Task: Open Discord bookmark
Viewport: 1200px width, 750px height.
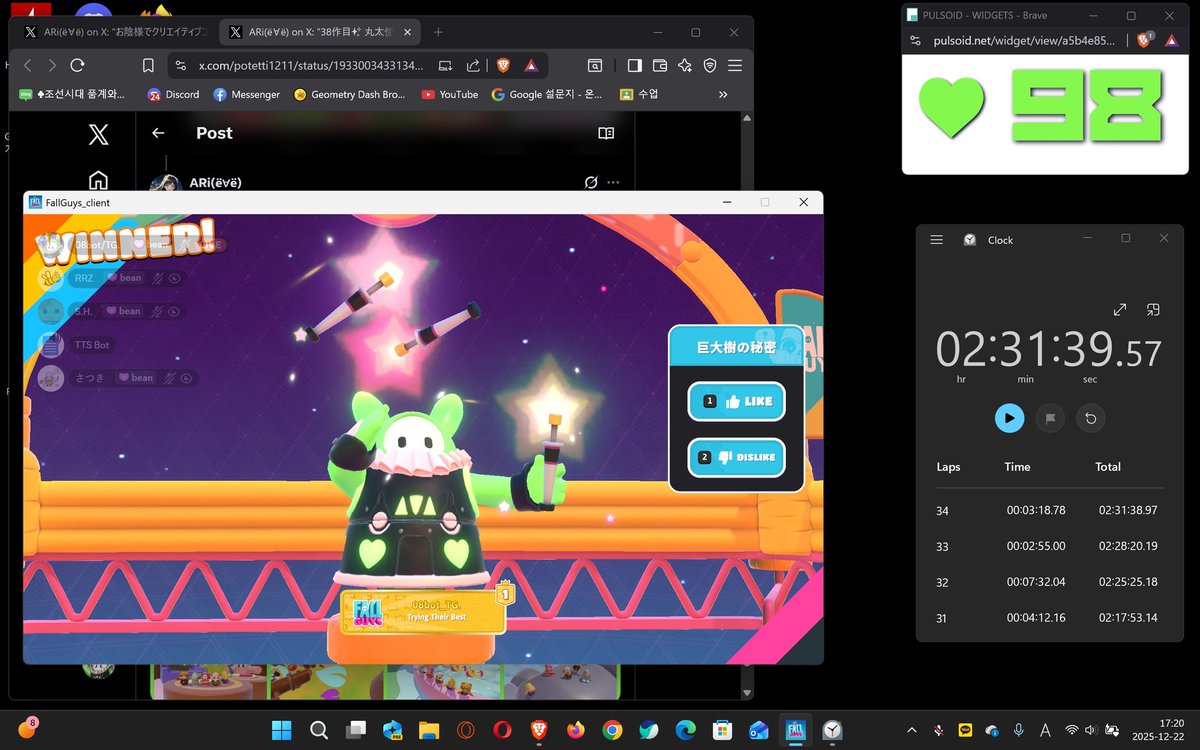Action: pos(173,94)
